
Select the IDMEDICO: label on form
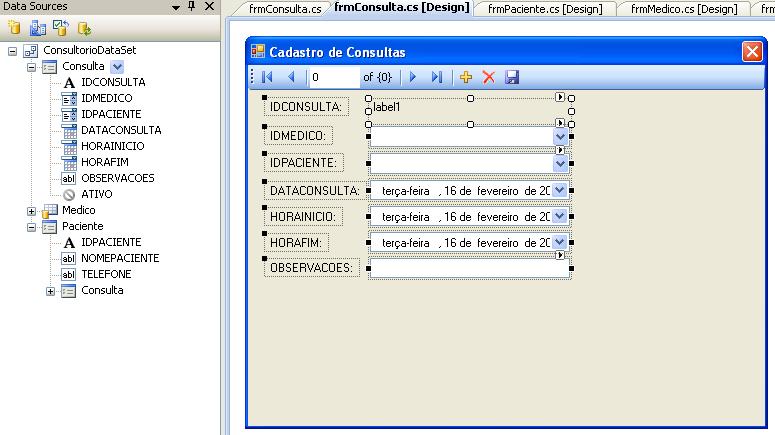click(298, 136)
